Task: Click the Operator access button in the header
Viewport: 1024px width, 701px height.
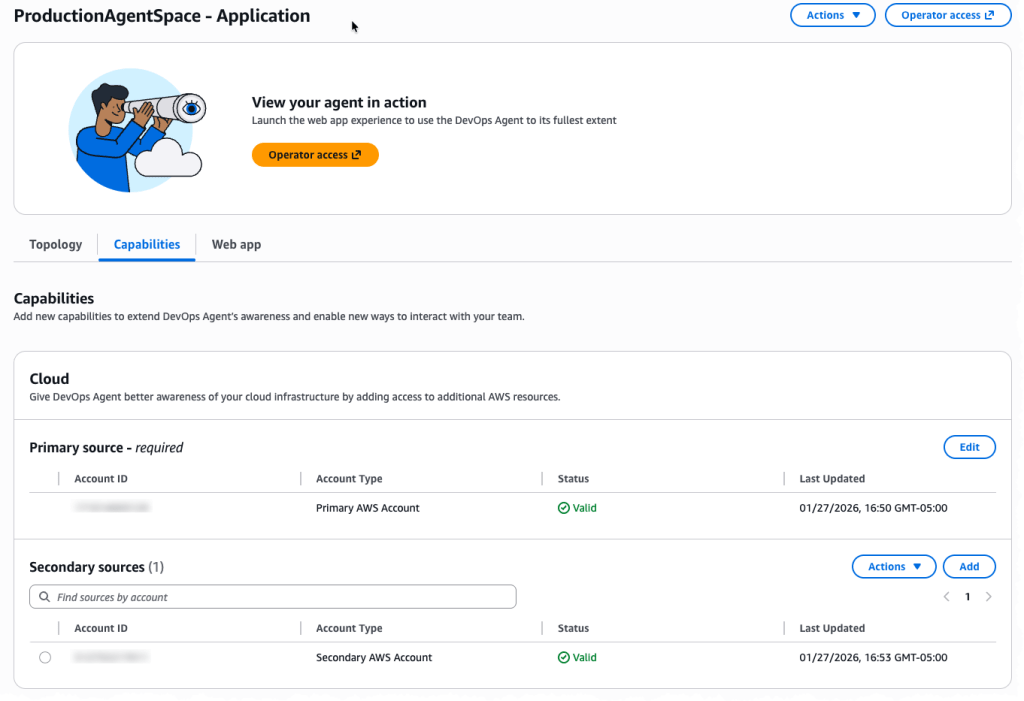Action: tap(947, 15)
